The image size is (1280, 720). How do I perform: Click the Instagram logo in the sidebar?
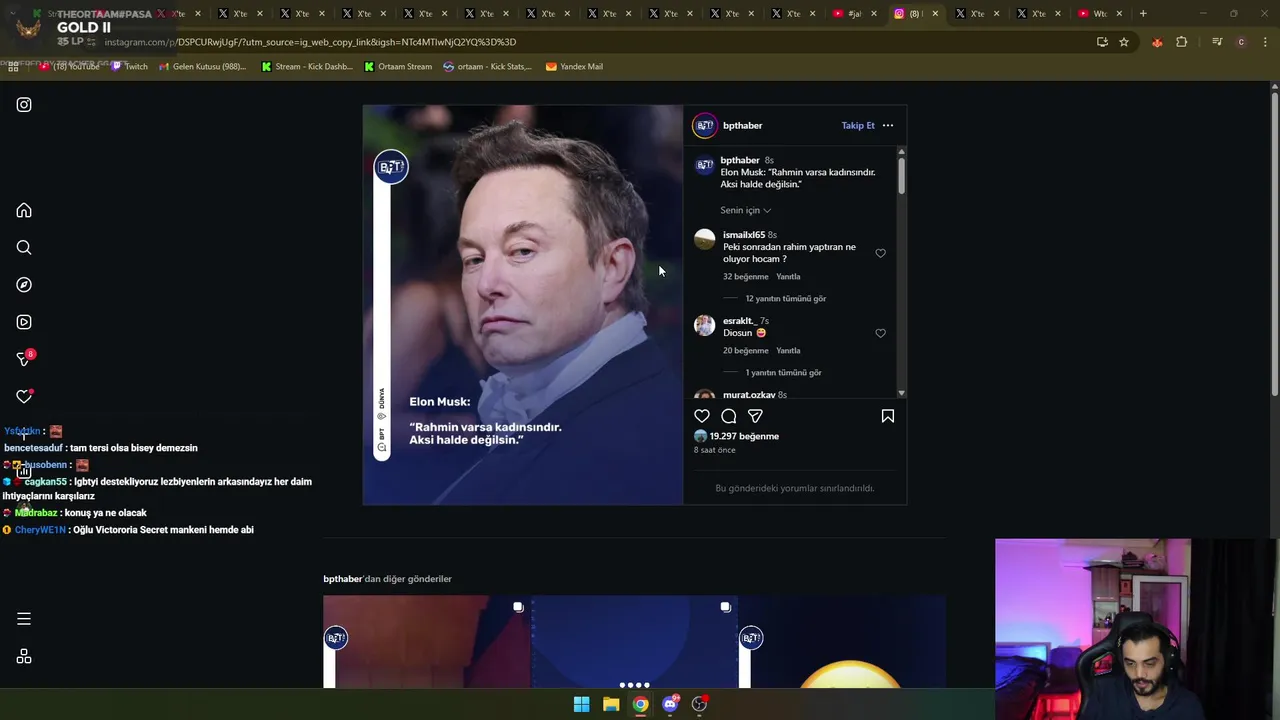pos(24,105)
